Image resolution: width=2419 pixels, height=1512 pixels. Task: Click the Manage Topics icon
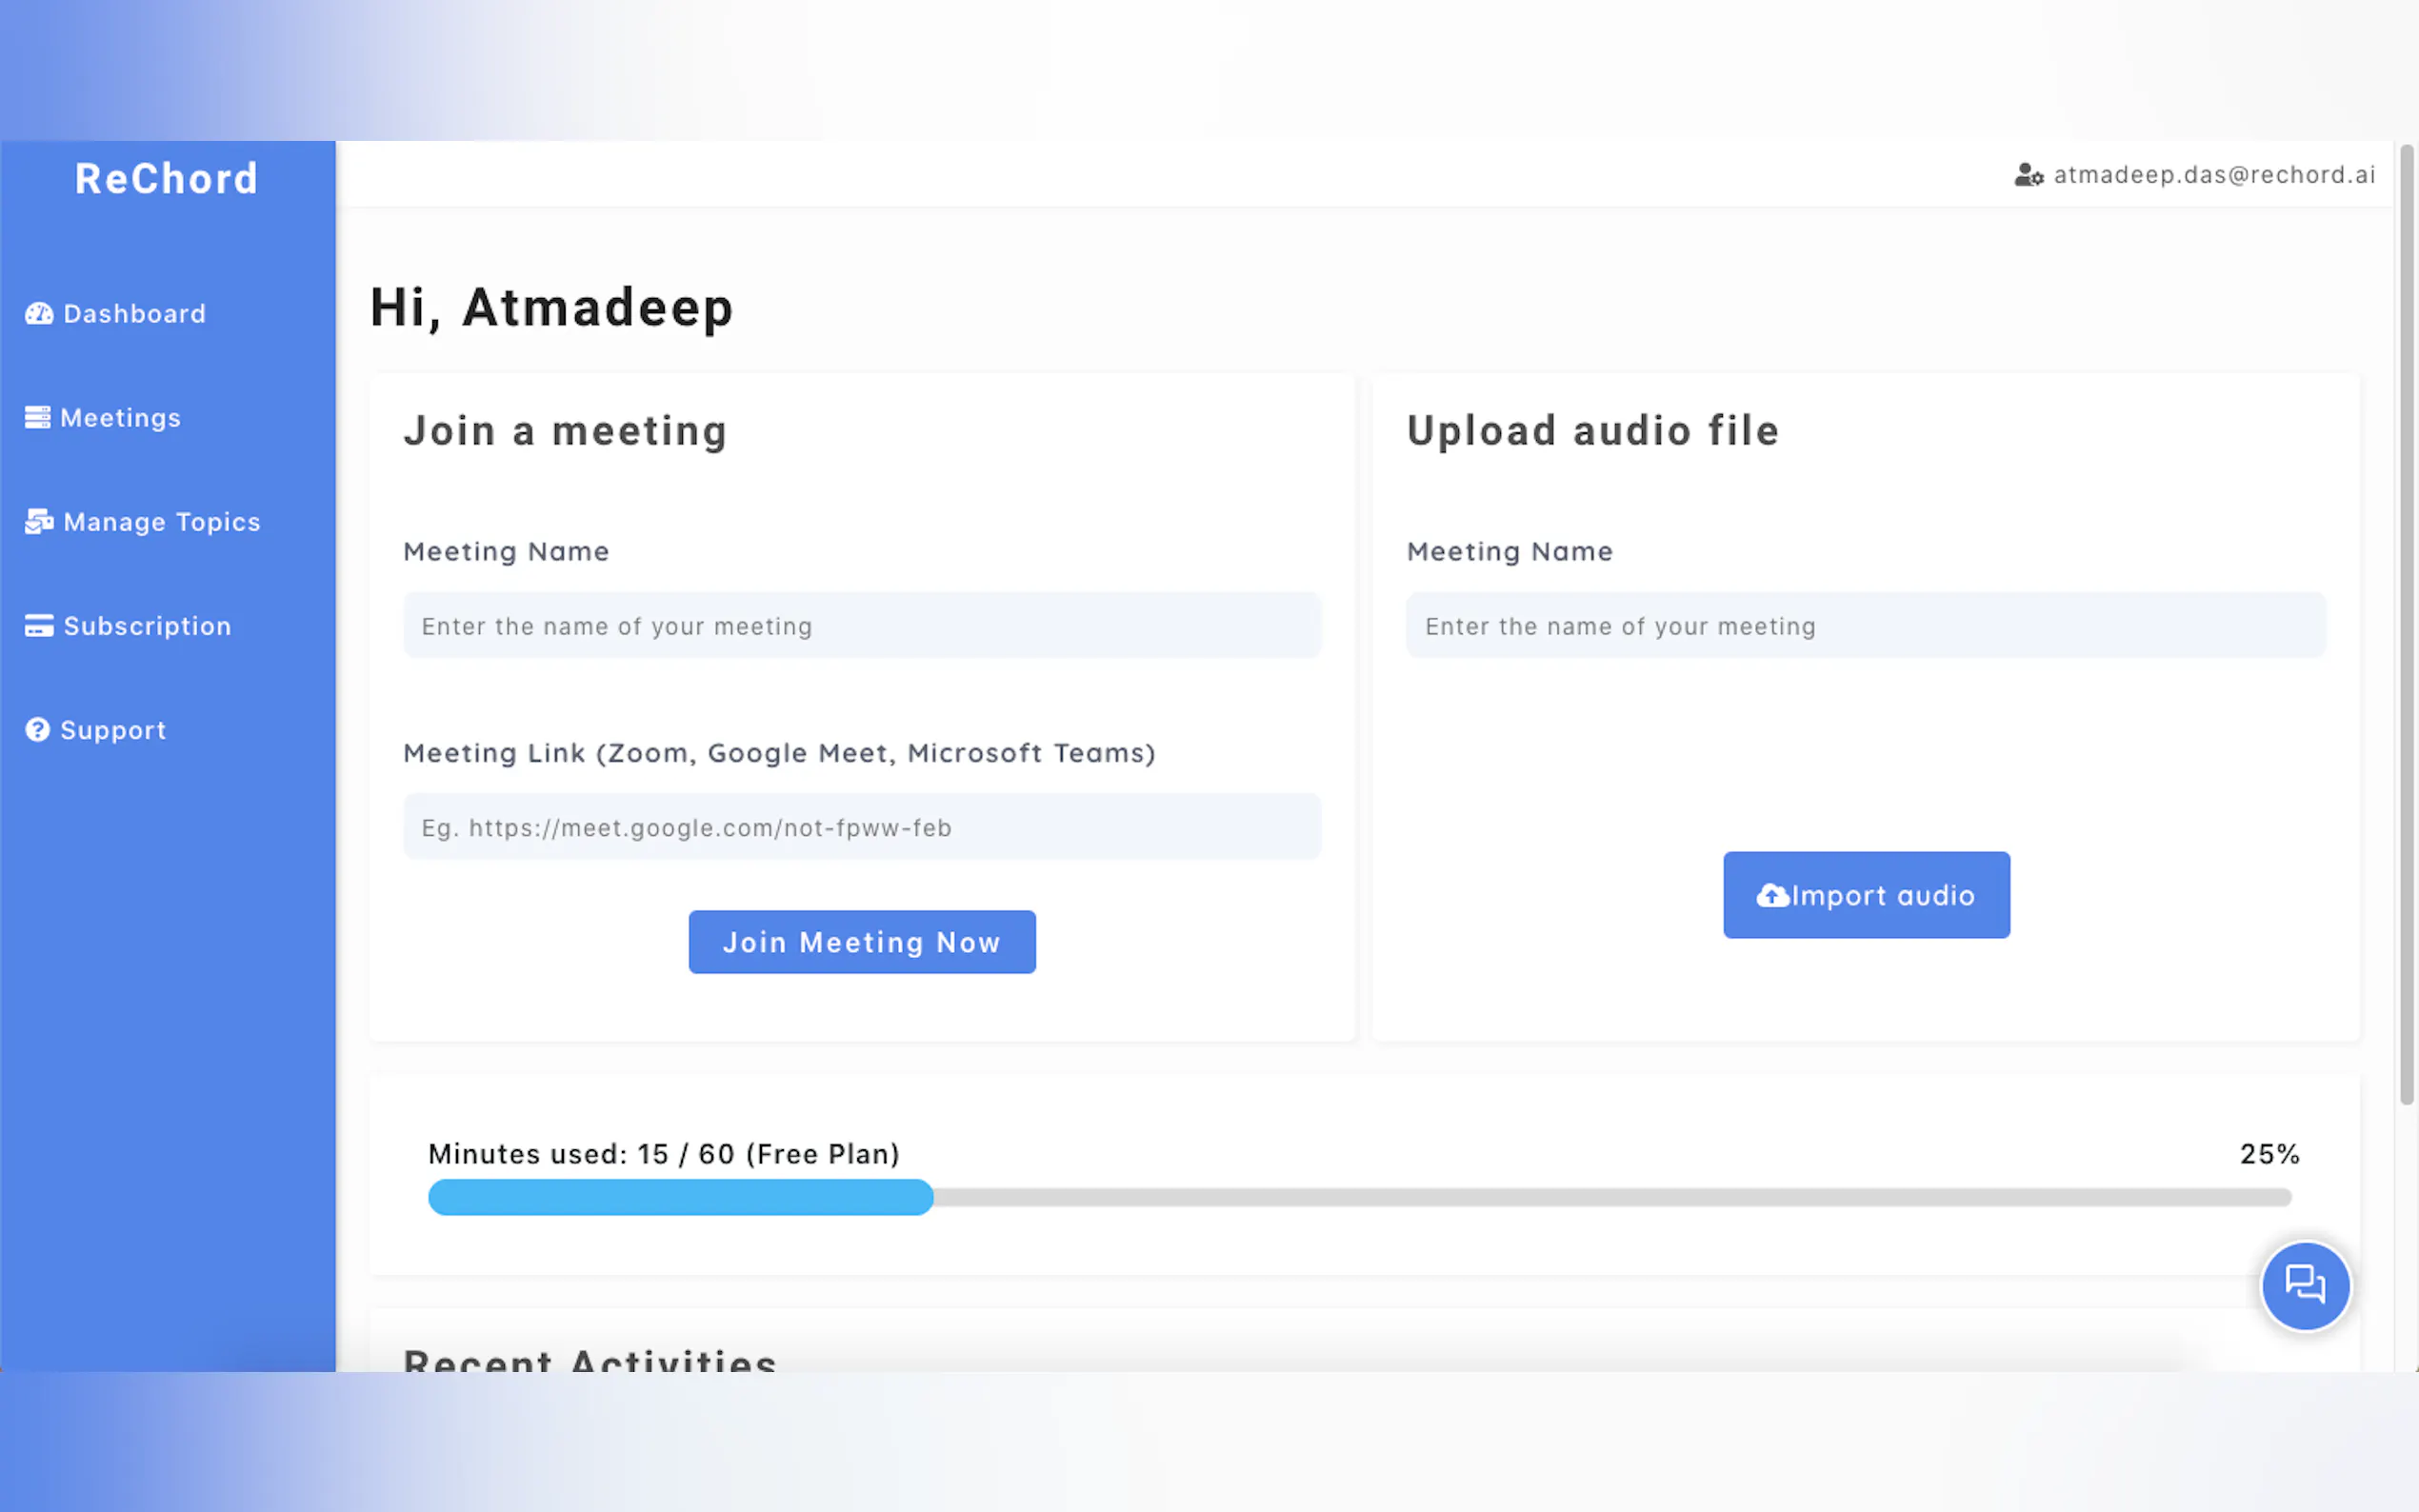[39, 522]
